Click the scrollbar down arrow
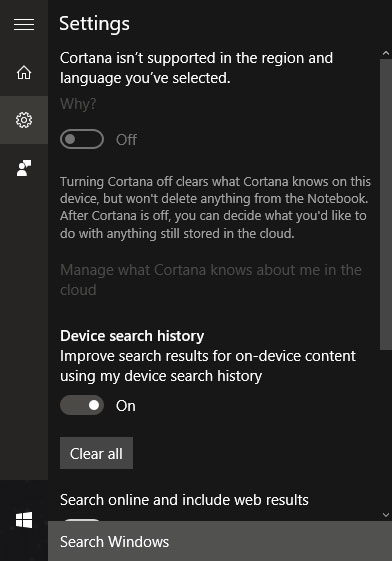Screen dimensions: 392x561 tap(386, 515)
